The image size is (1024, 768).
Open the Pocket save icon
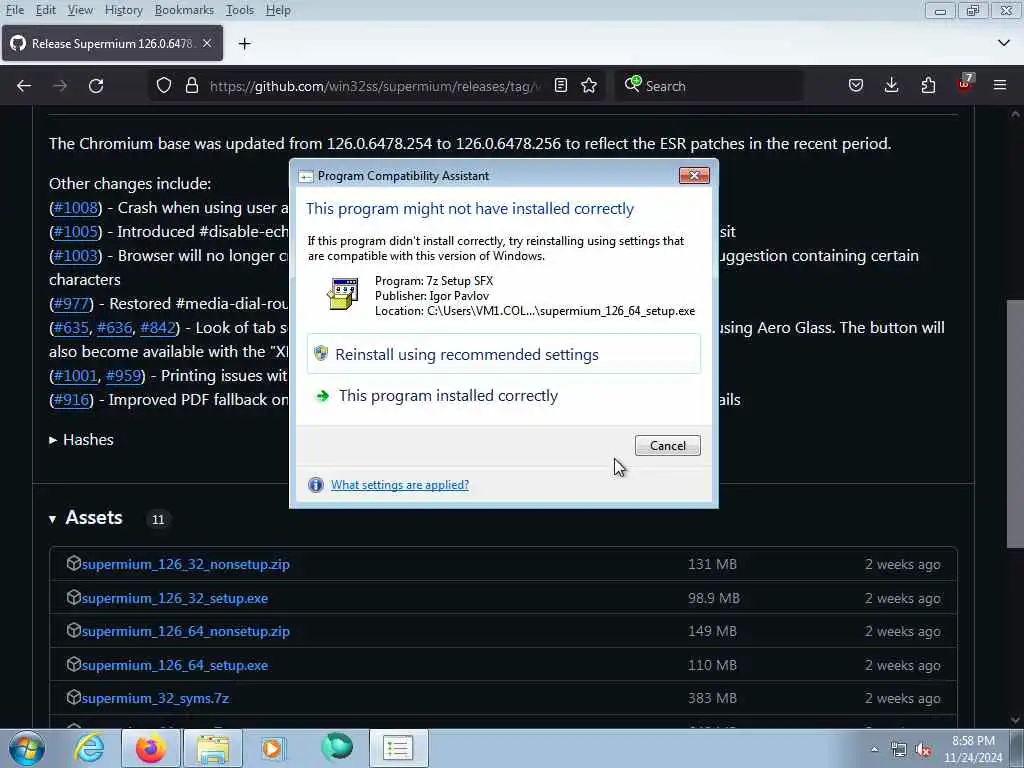pyautogui.click(x=856, y=86)
